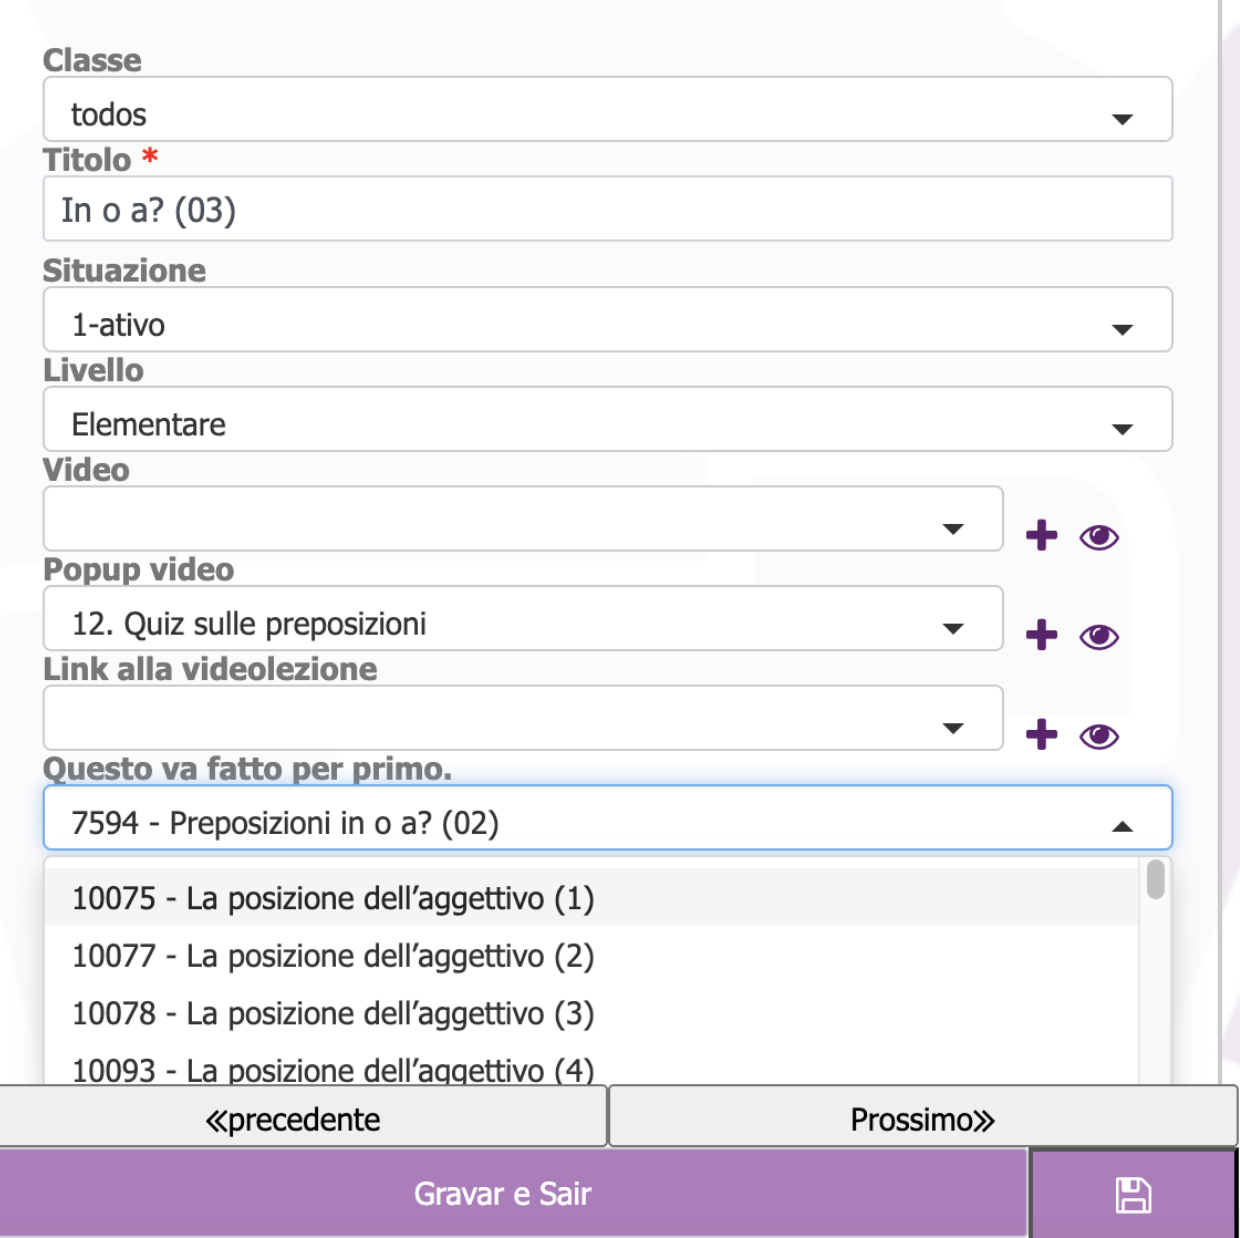View Link alla videolezione with eye icon

tap(1099, 737)
